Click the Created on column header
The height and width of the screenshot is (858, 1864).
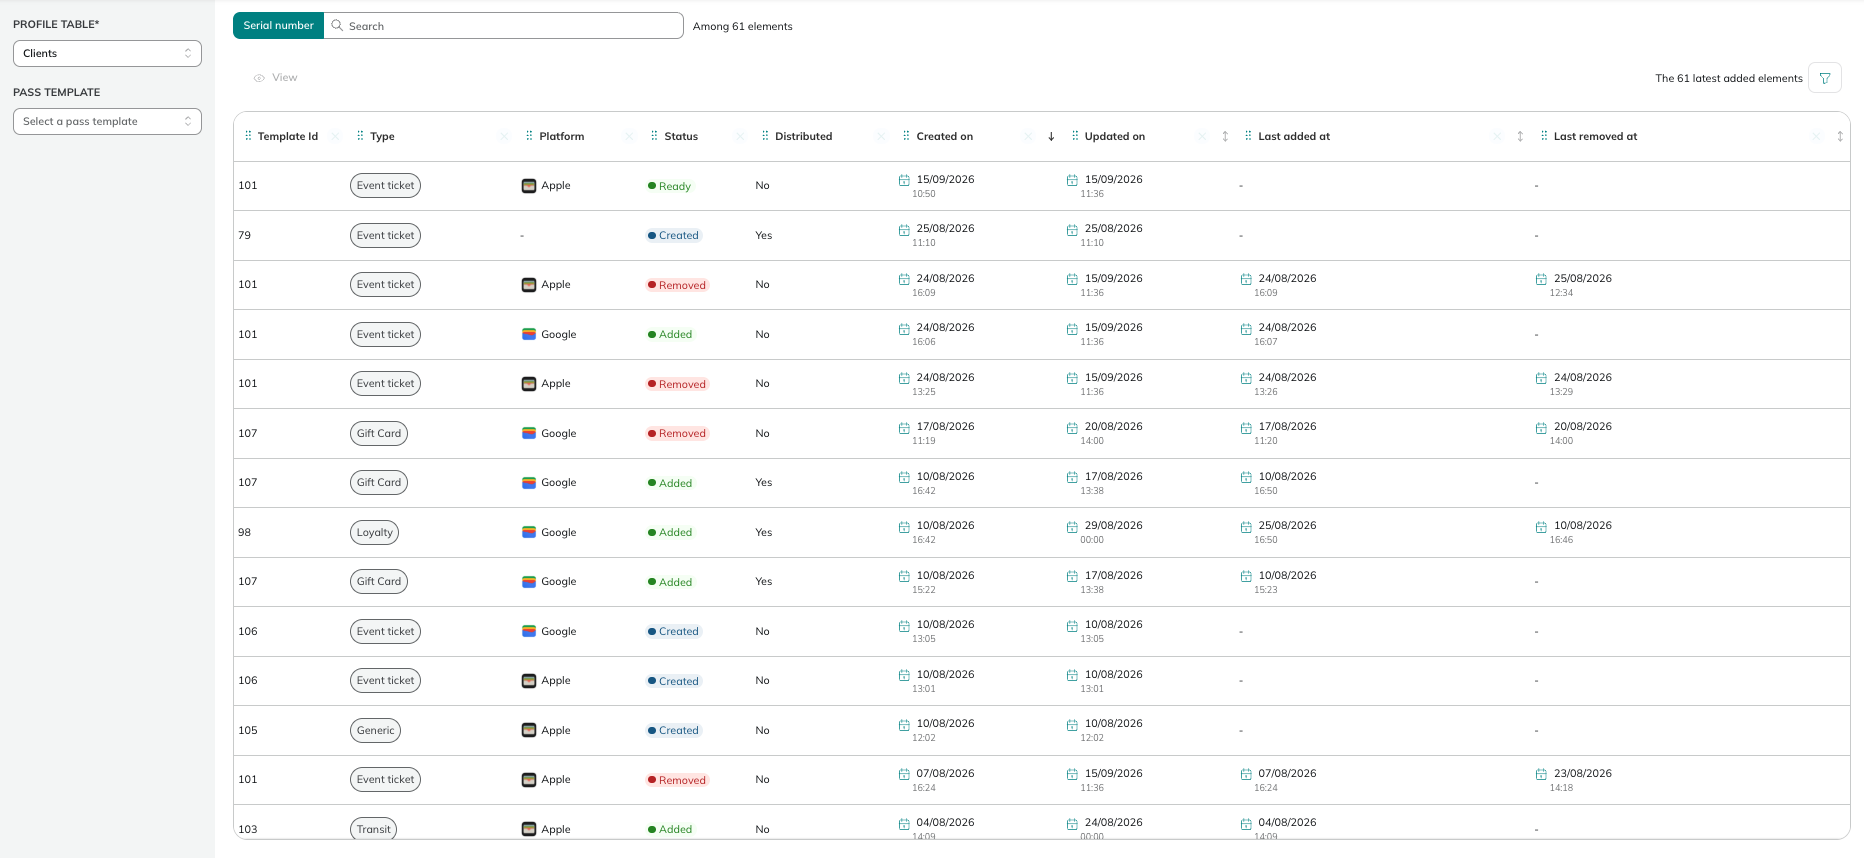[x=944, y=136]
